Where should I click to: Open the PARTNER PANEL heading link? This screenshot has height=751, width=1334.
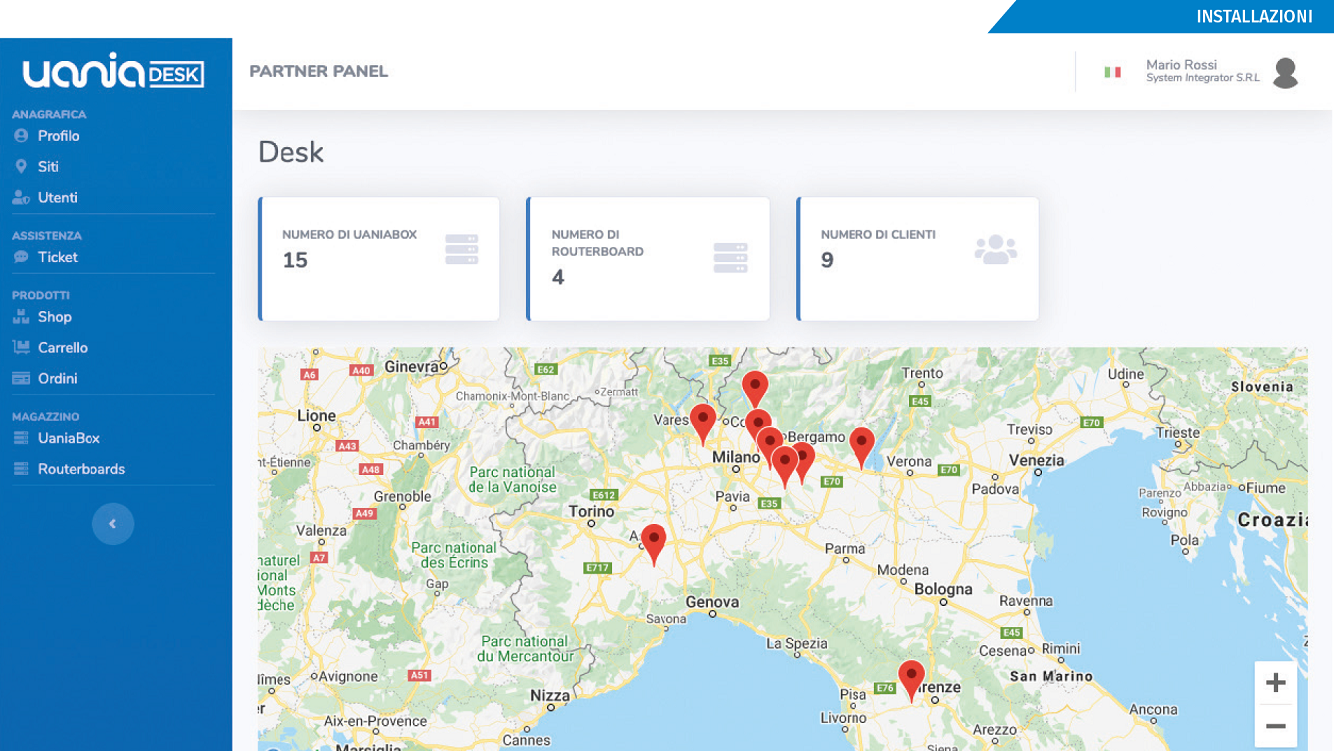pos(318,71)
